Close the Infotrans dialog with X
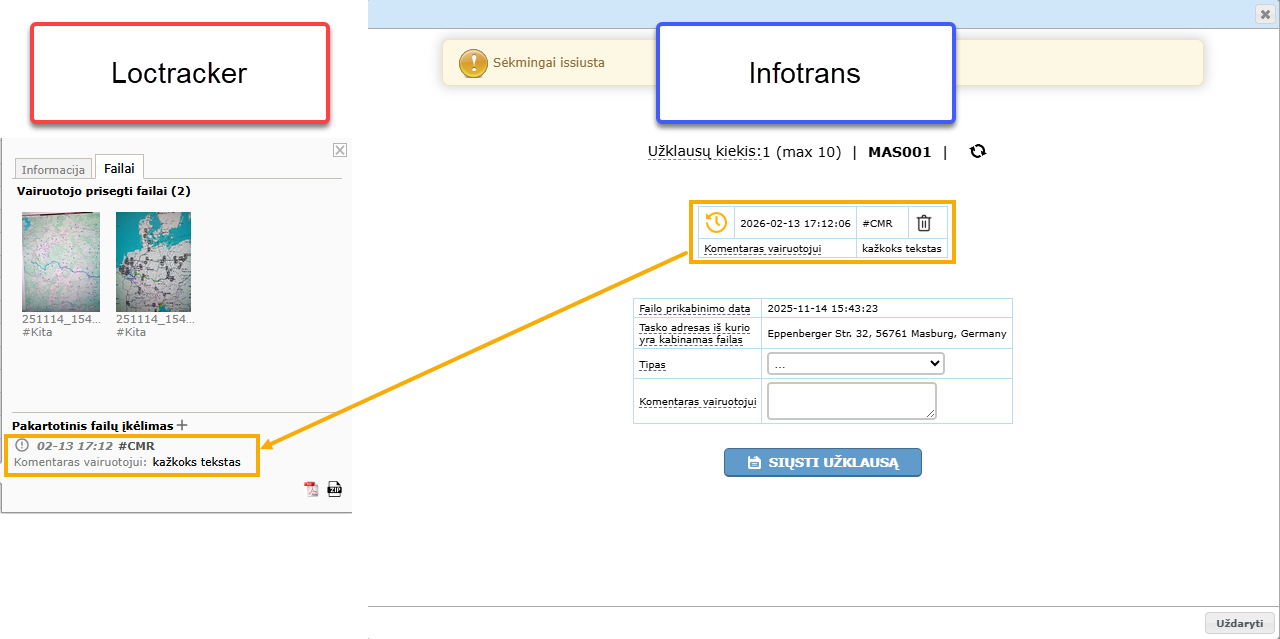This screenshot has width=1280, height=639. click(x=1265, y=14)
